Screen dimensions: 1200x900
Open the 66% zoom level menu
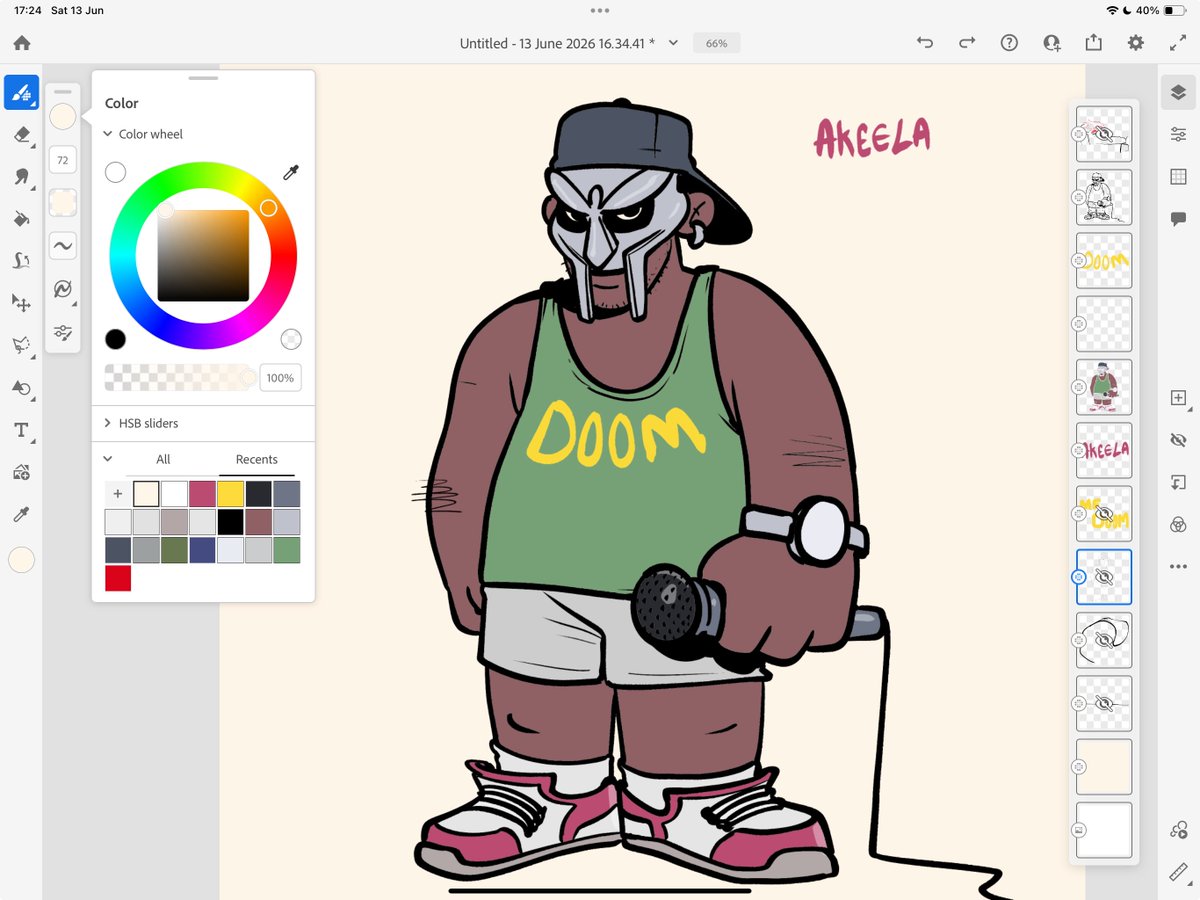click(x=716, y=43)
